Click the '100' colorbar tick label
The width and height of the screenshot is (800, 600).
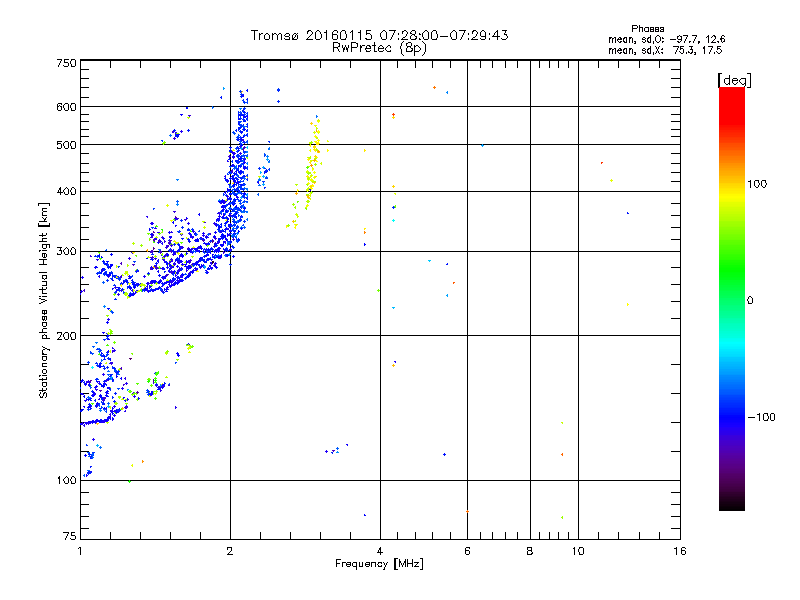point(757,184)
